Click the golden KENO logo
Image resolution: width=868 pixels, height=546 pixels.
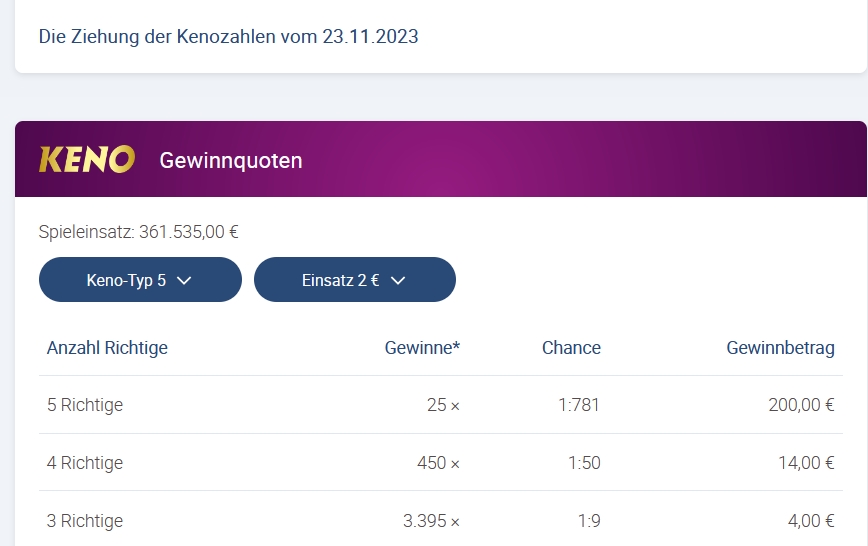coord(87,159)
